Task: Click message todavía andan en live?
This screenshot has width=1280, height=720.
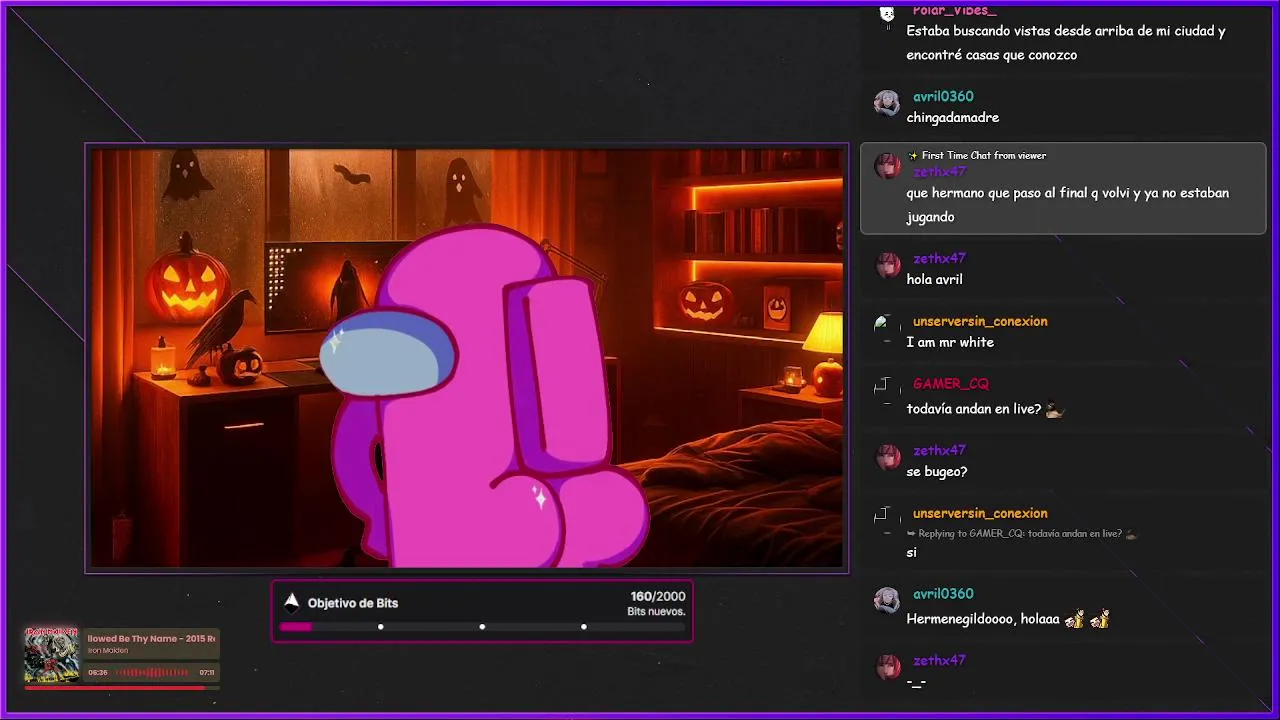Action: point(974,409)
